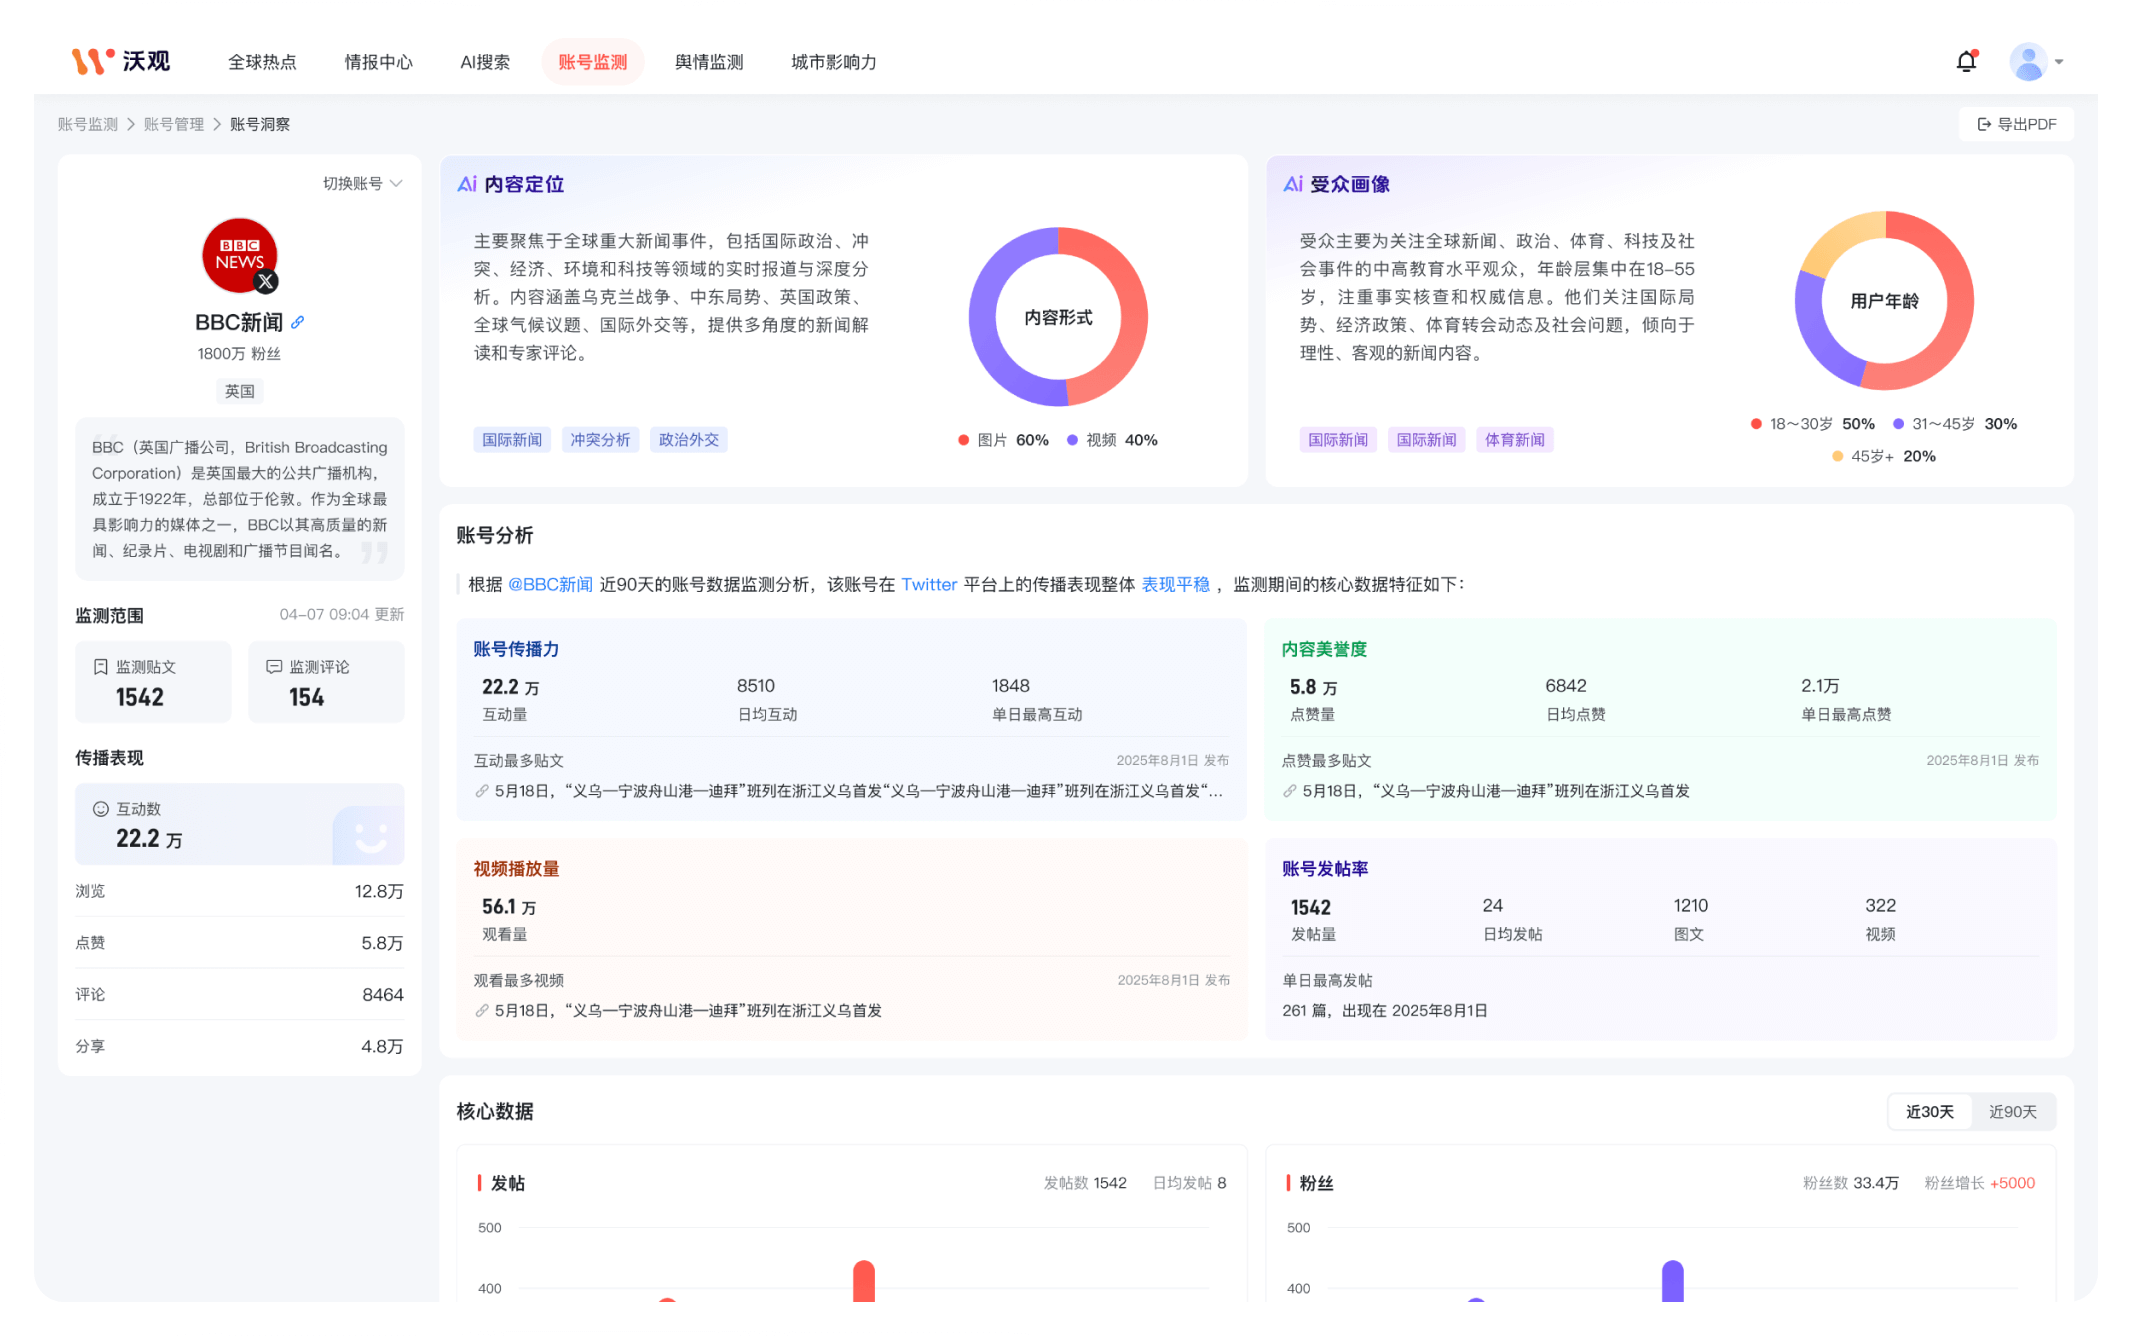Click the bookmark icon beside 监测贴文
Image resolution: width=2132 pixels, height=1336 pixels.
100,667
